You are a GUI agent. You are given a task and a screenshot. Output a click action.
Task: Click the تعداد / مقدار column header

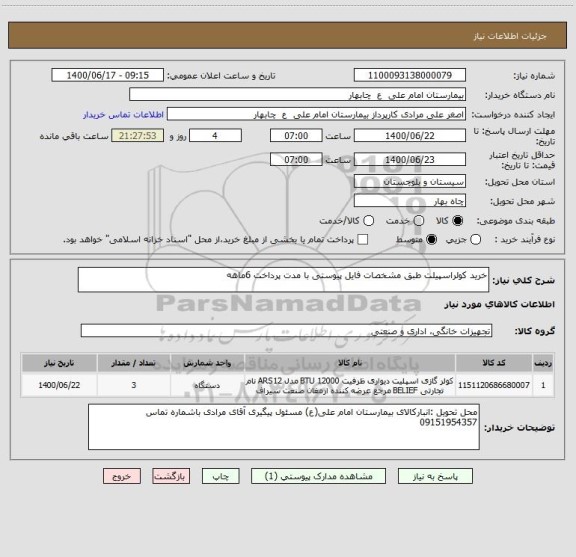(x=134, y=363)
